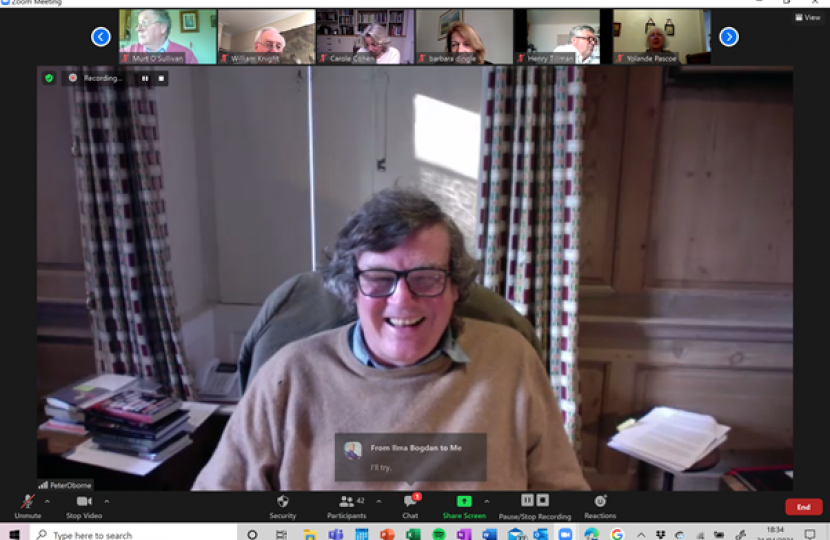Pause recording in the bottom toolbar
Viewport: 830px width, 540px height.
tap(527, 500)
